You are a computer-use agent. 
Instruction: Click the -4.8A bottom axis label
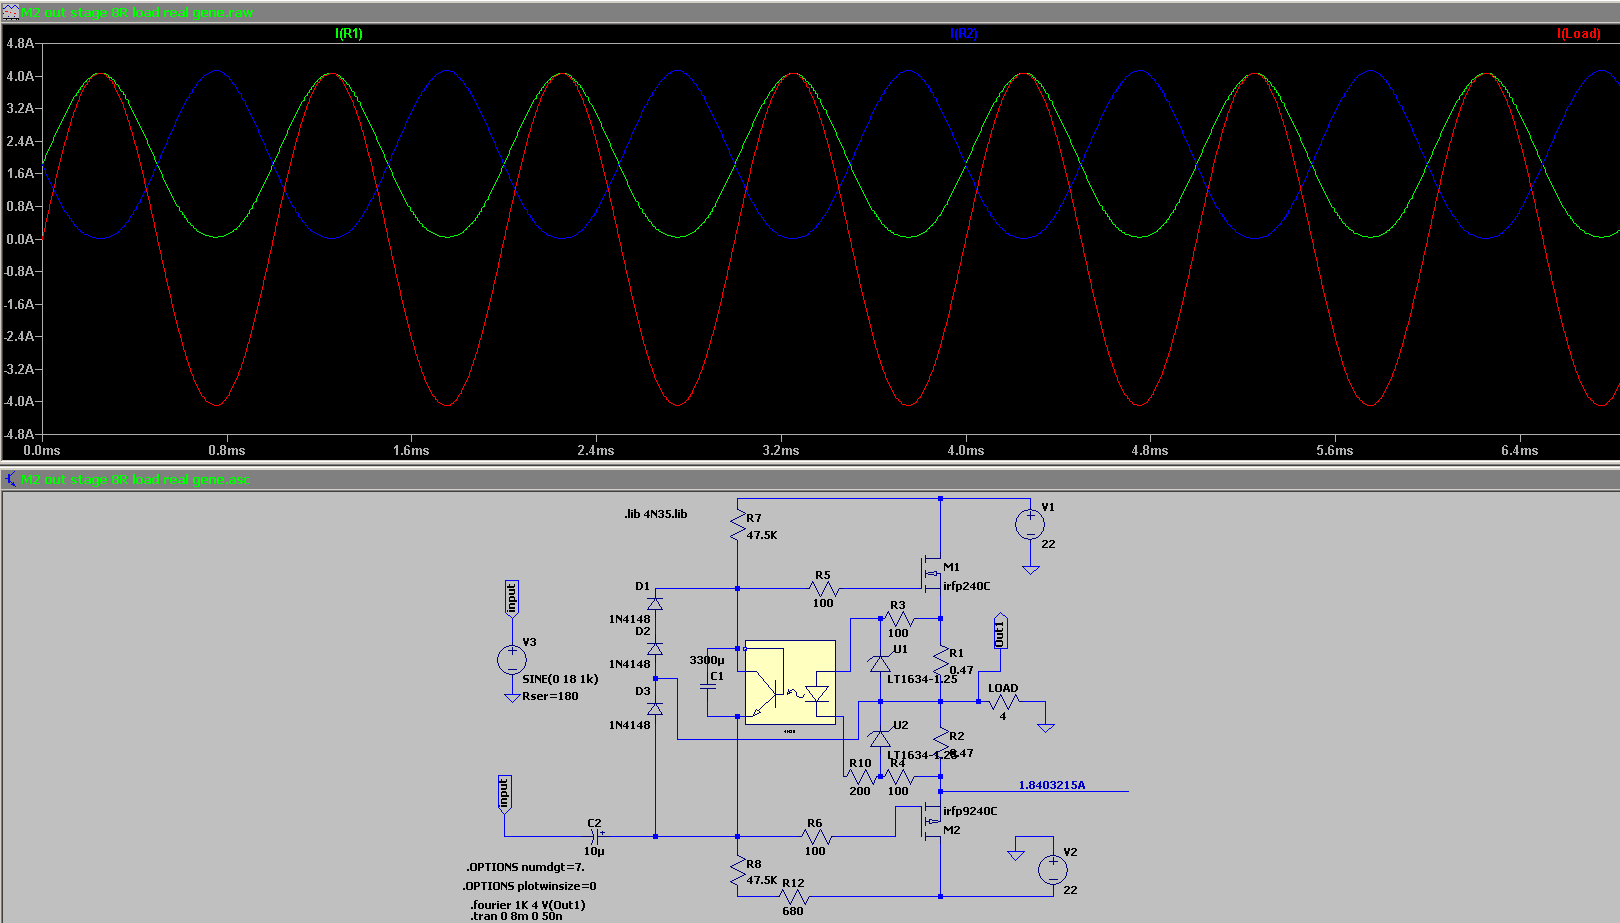19,435
